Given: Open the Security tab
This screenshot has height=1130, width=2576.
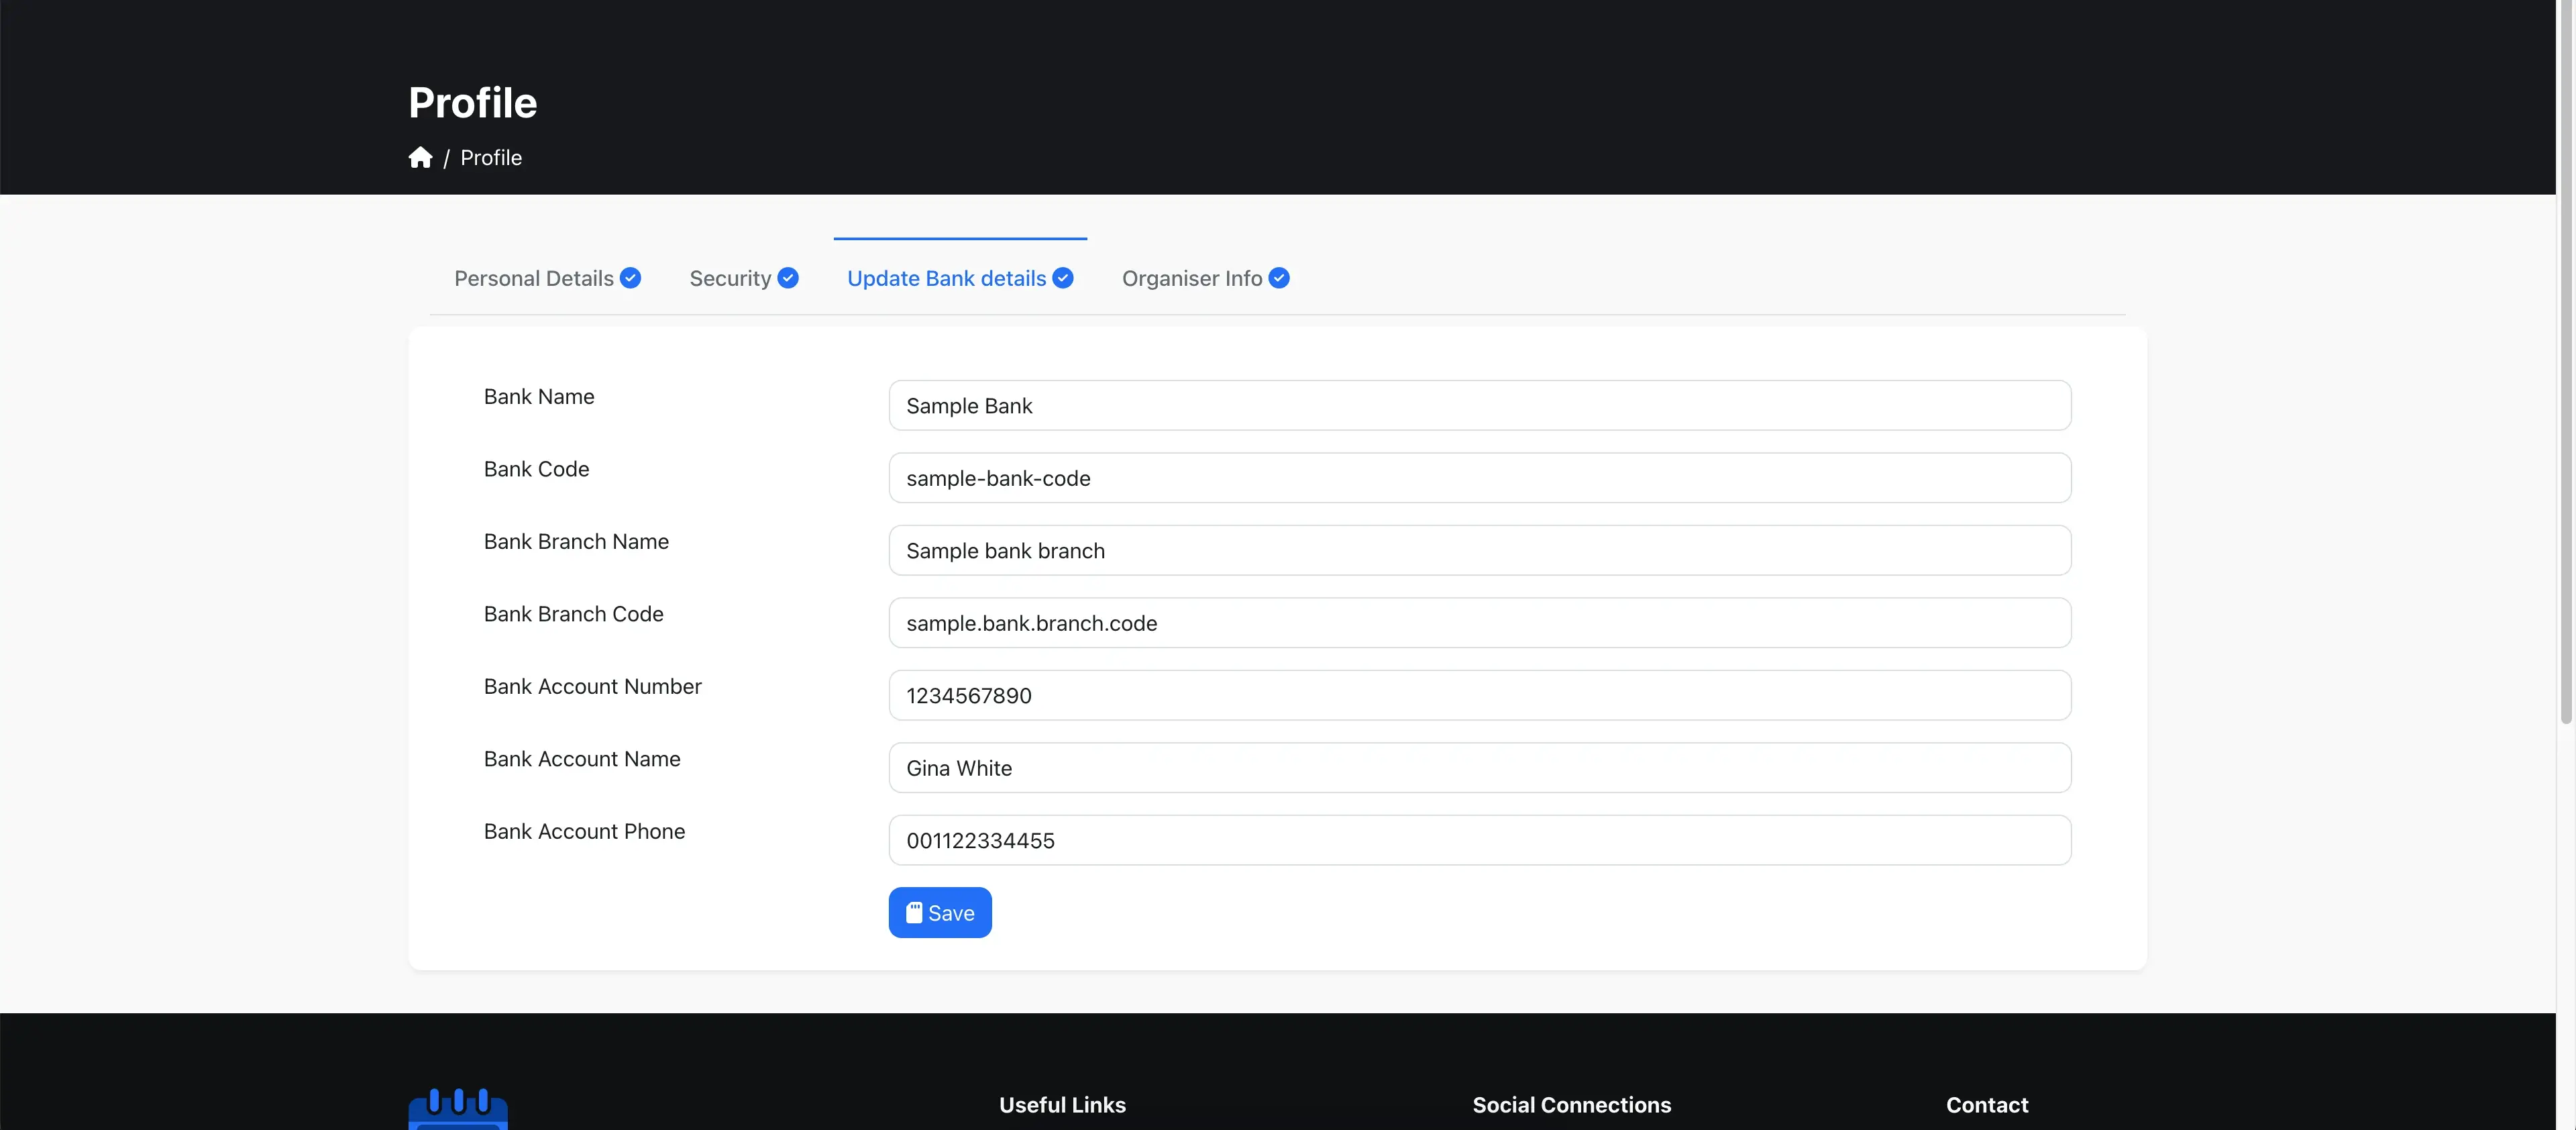Looking at the screenshot, I should point(729,278).
